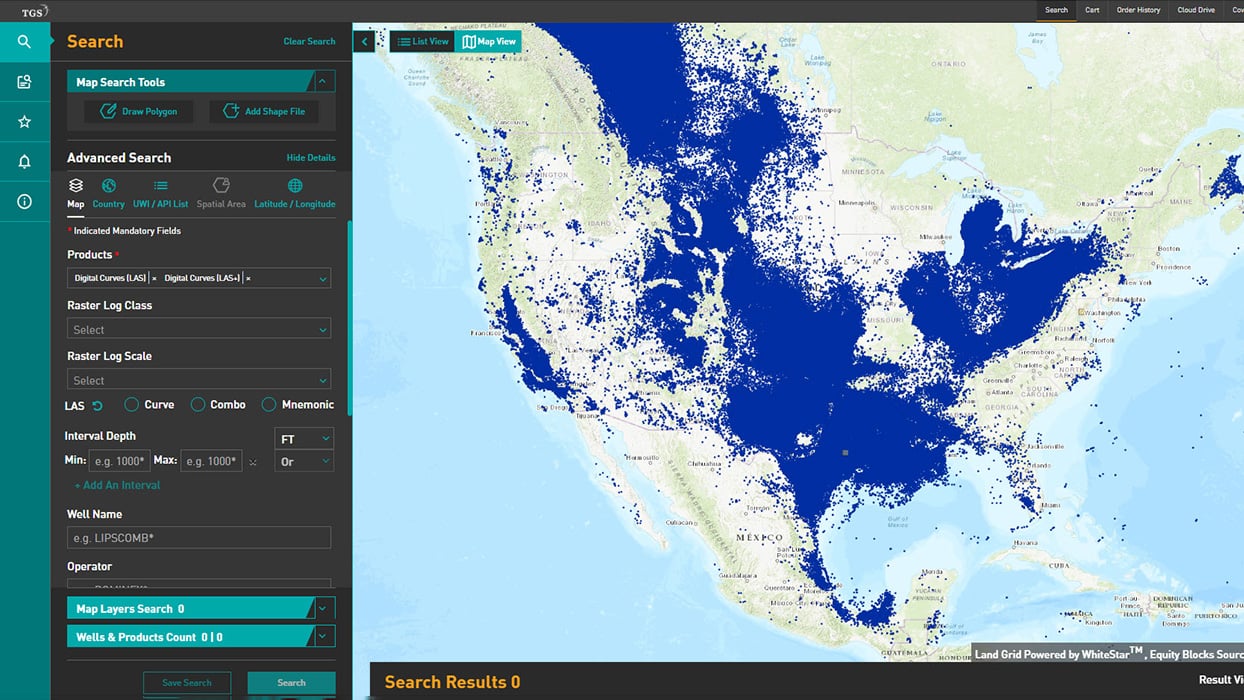The height and width of the screenshot is (700, 1244).
Task: Open the Raster Log Scale dropdown
Action: coord(199,380)
